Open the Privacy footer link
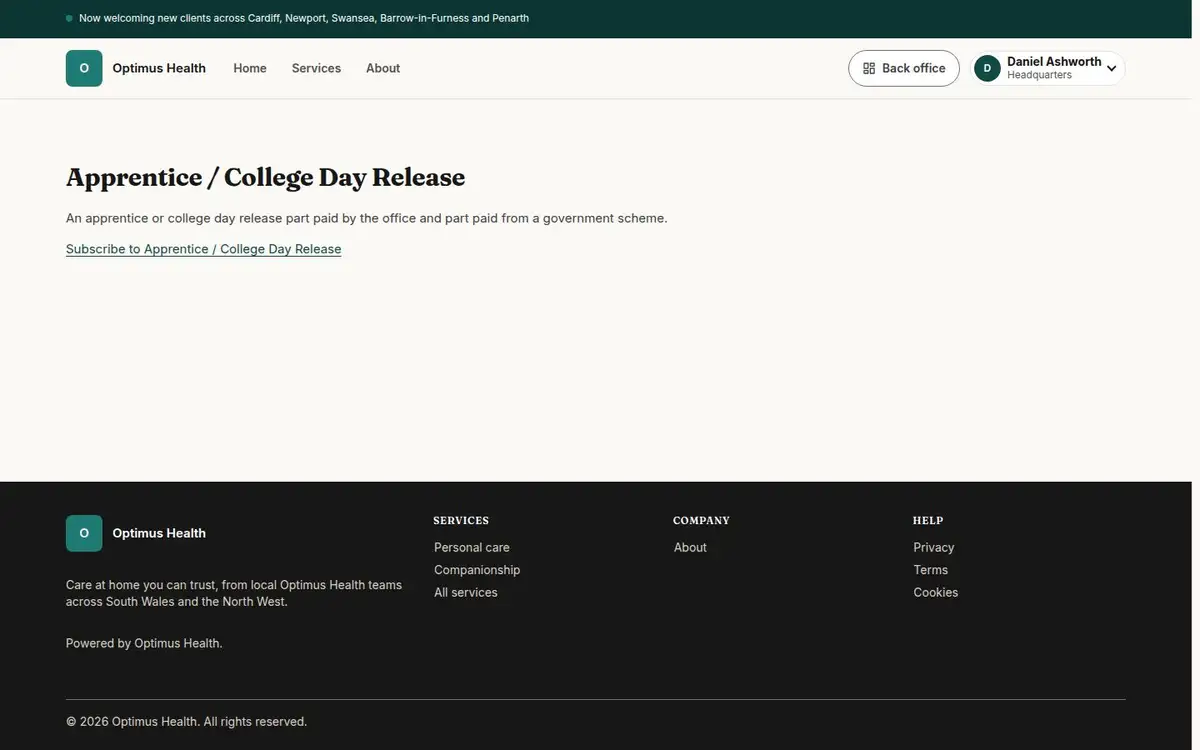1200x750 pixels. (934, 547)
